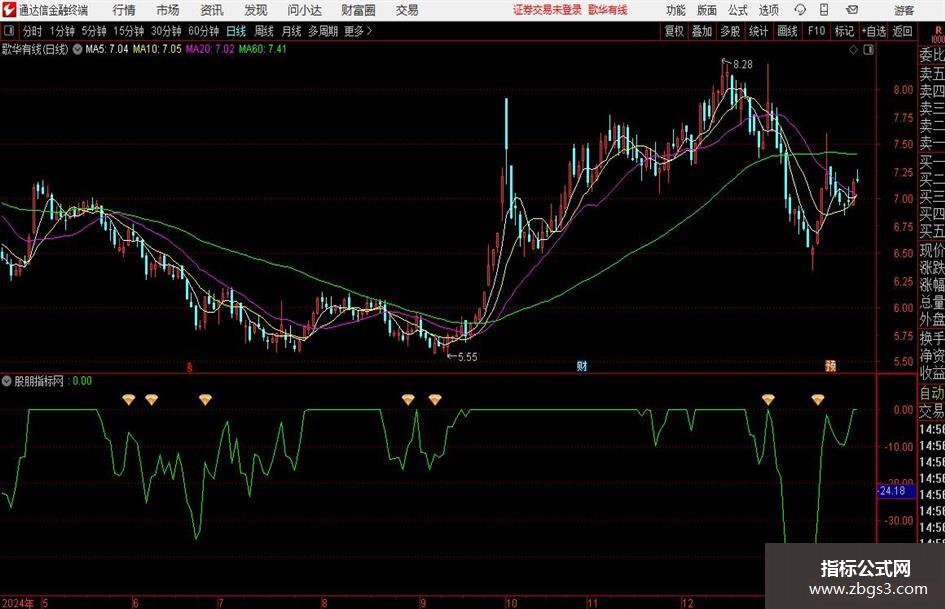Toggle the side panel icon in chart corner
This screenshot has width=945, height=609.
(x=868, y=50)
